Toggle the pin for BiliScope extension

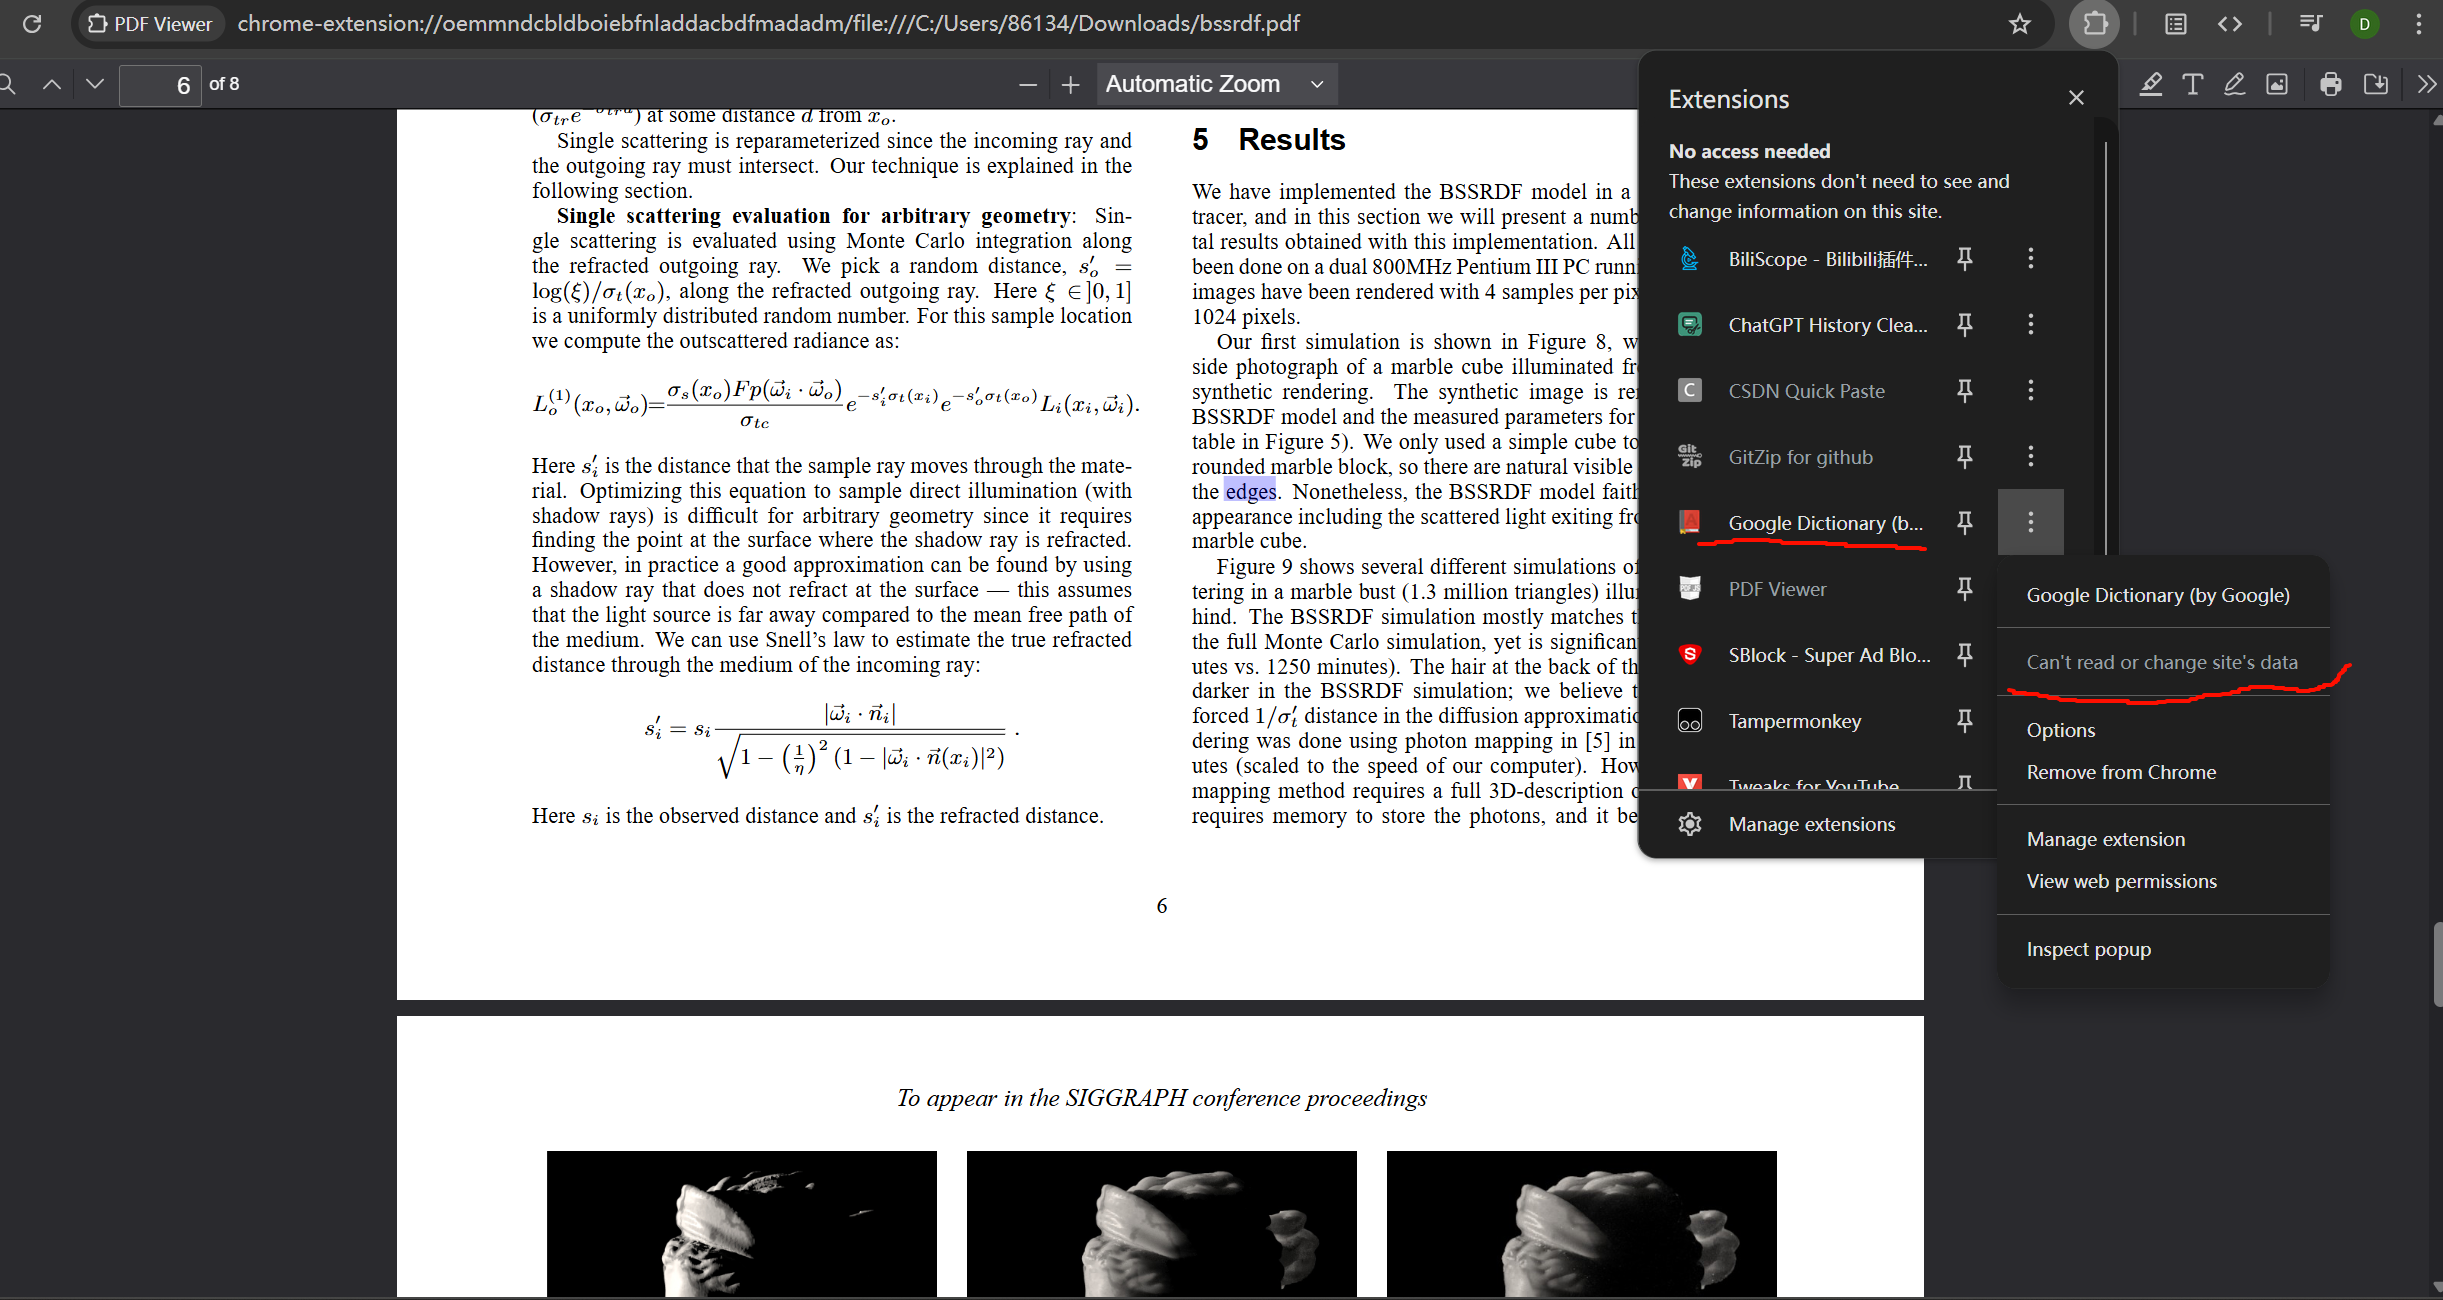[1964, 259]
